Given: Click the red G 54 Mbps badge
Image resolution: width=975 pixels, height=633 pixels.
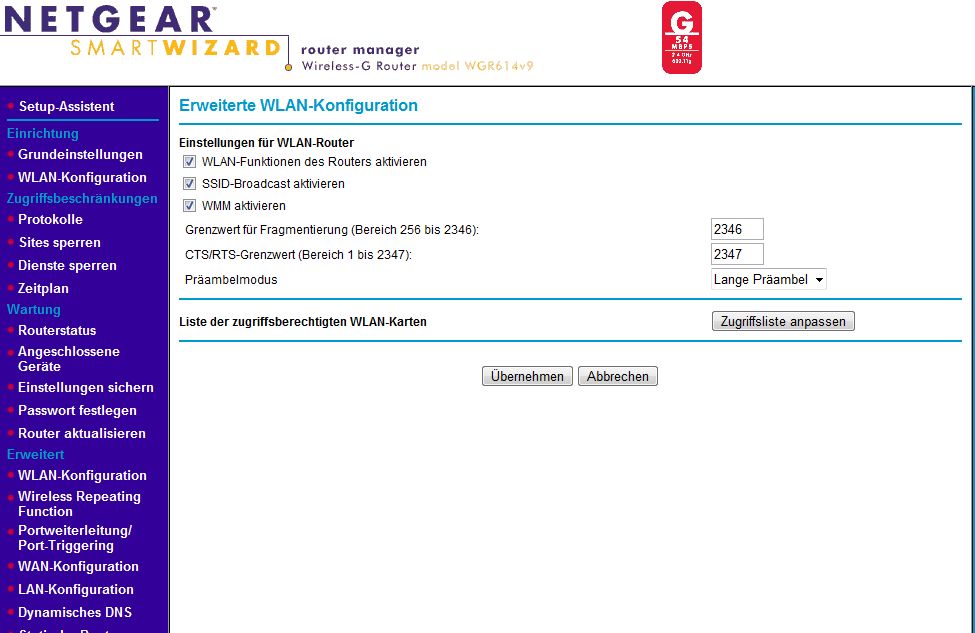Looking at the screenshot, I should (x=682, y=37).
